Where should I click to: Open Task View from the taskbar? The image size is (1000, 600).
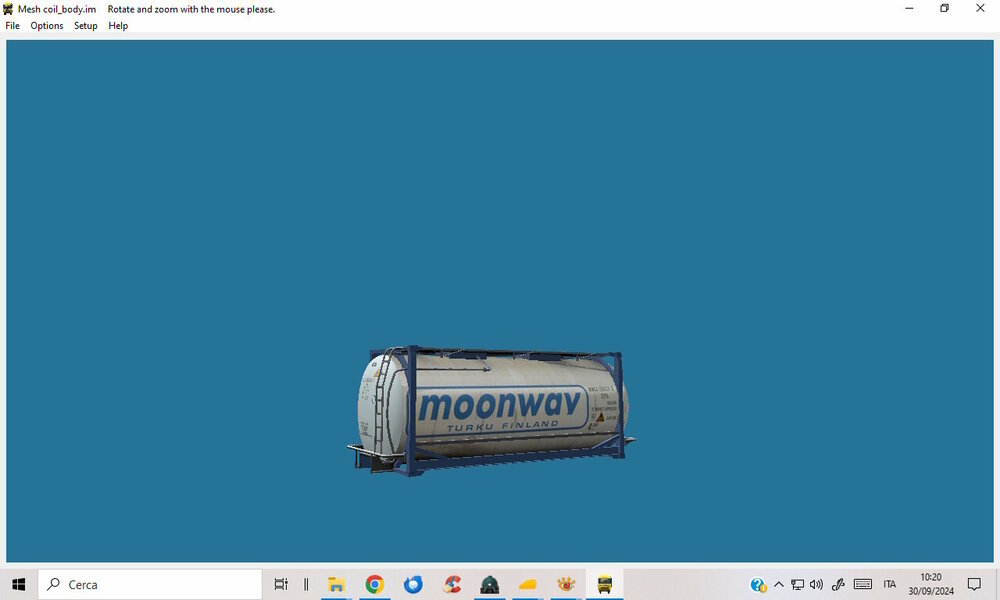pyautogui.click(x=281, y=584)
